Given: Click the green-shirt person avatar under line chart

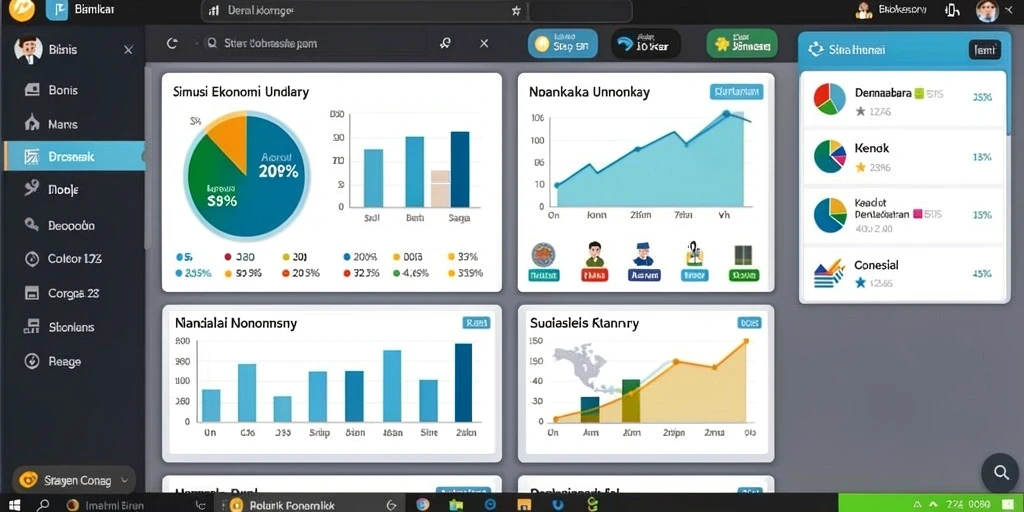Looking at the screenshot, I should coord(594,254).
